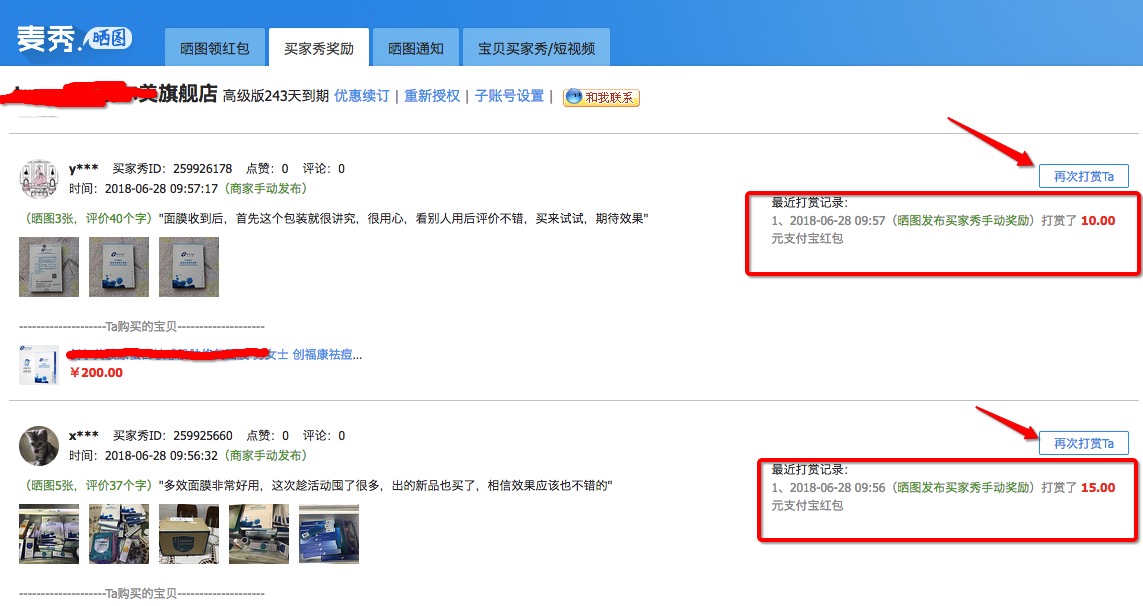The width and height of the screenshot is (1143, 606).
Task: Click the review text starting 多效面膜非常好用
Action: [x=385, y=485]
